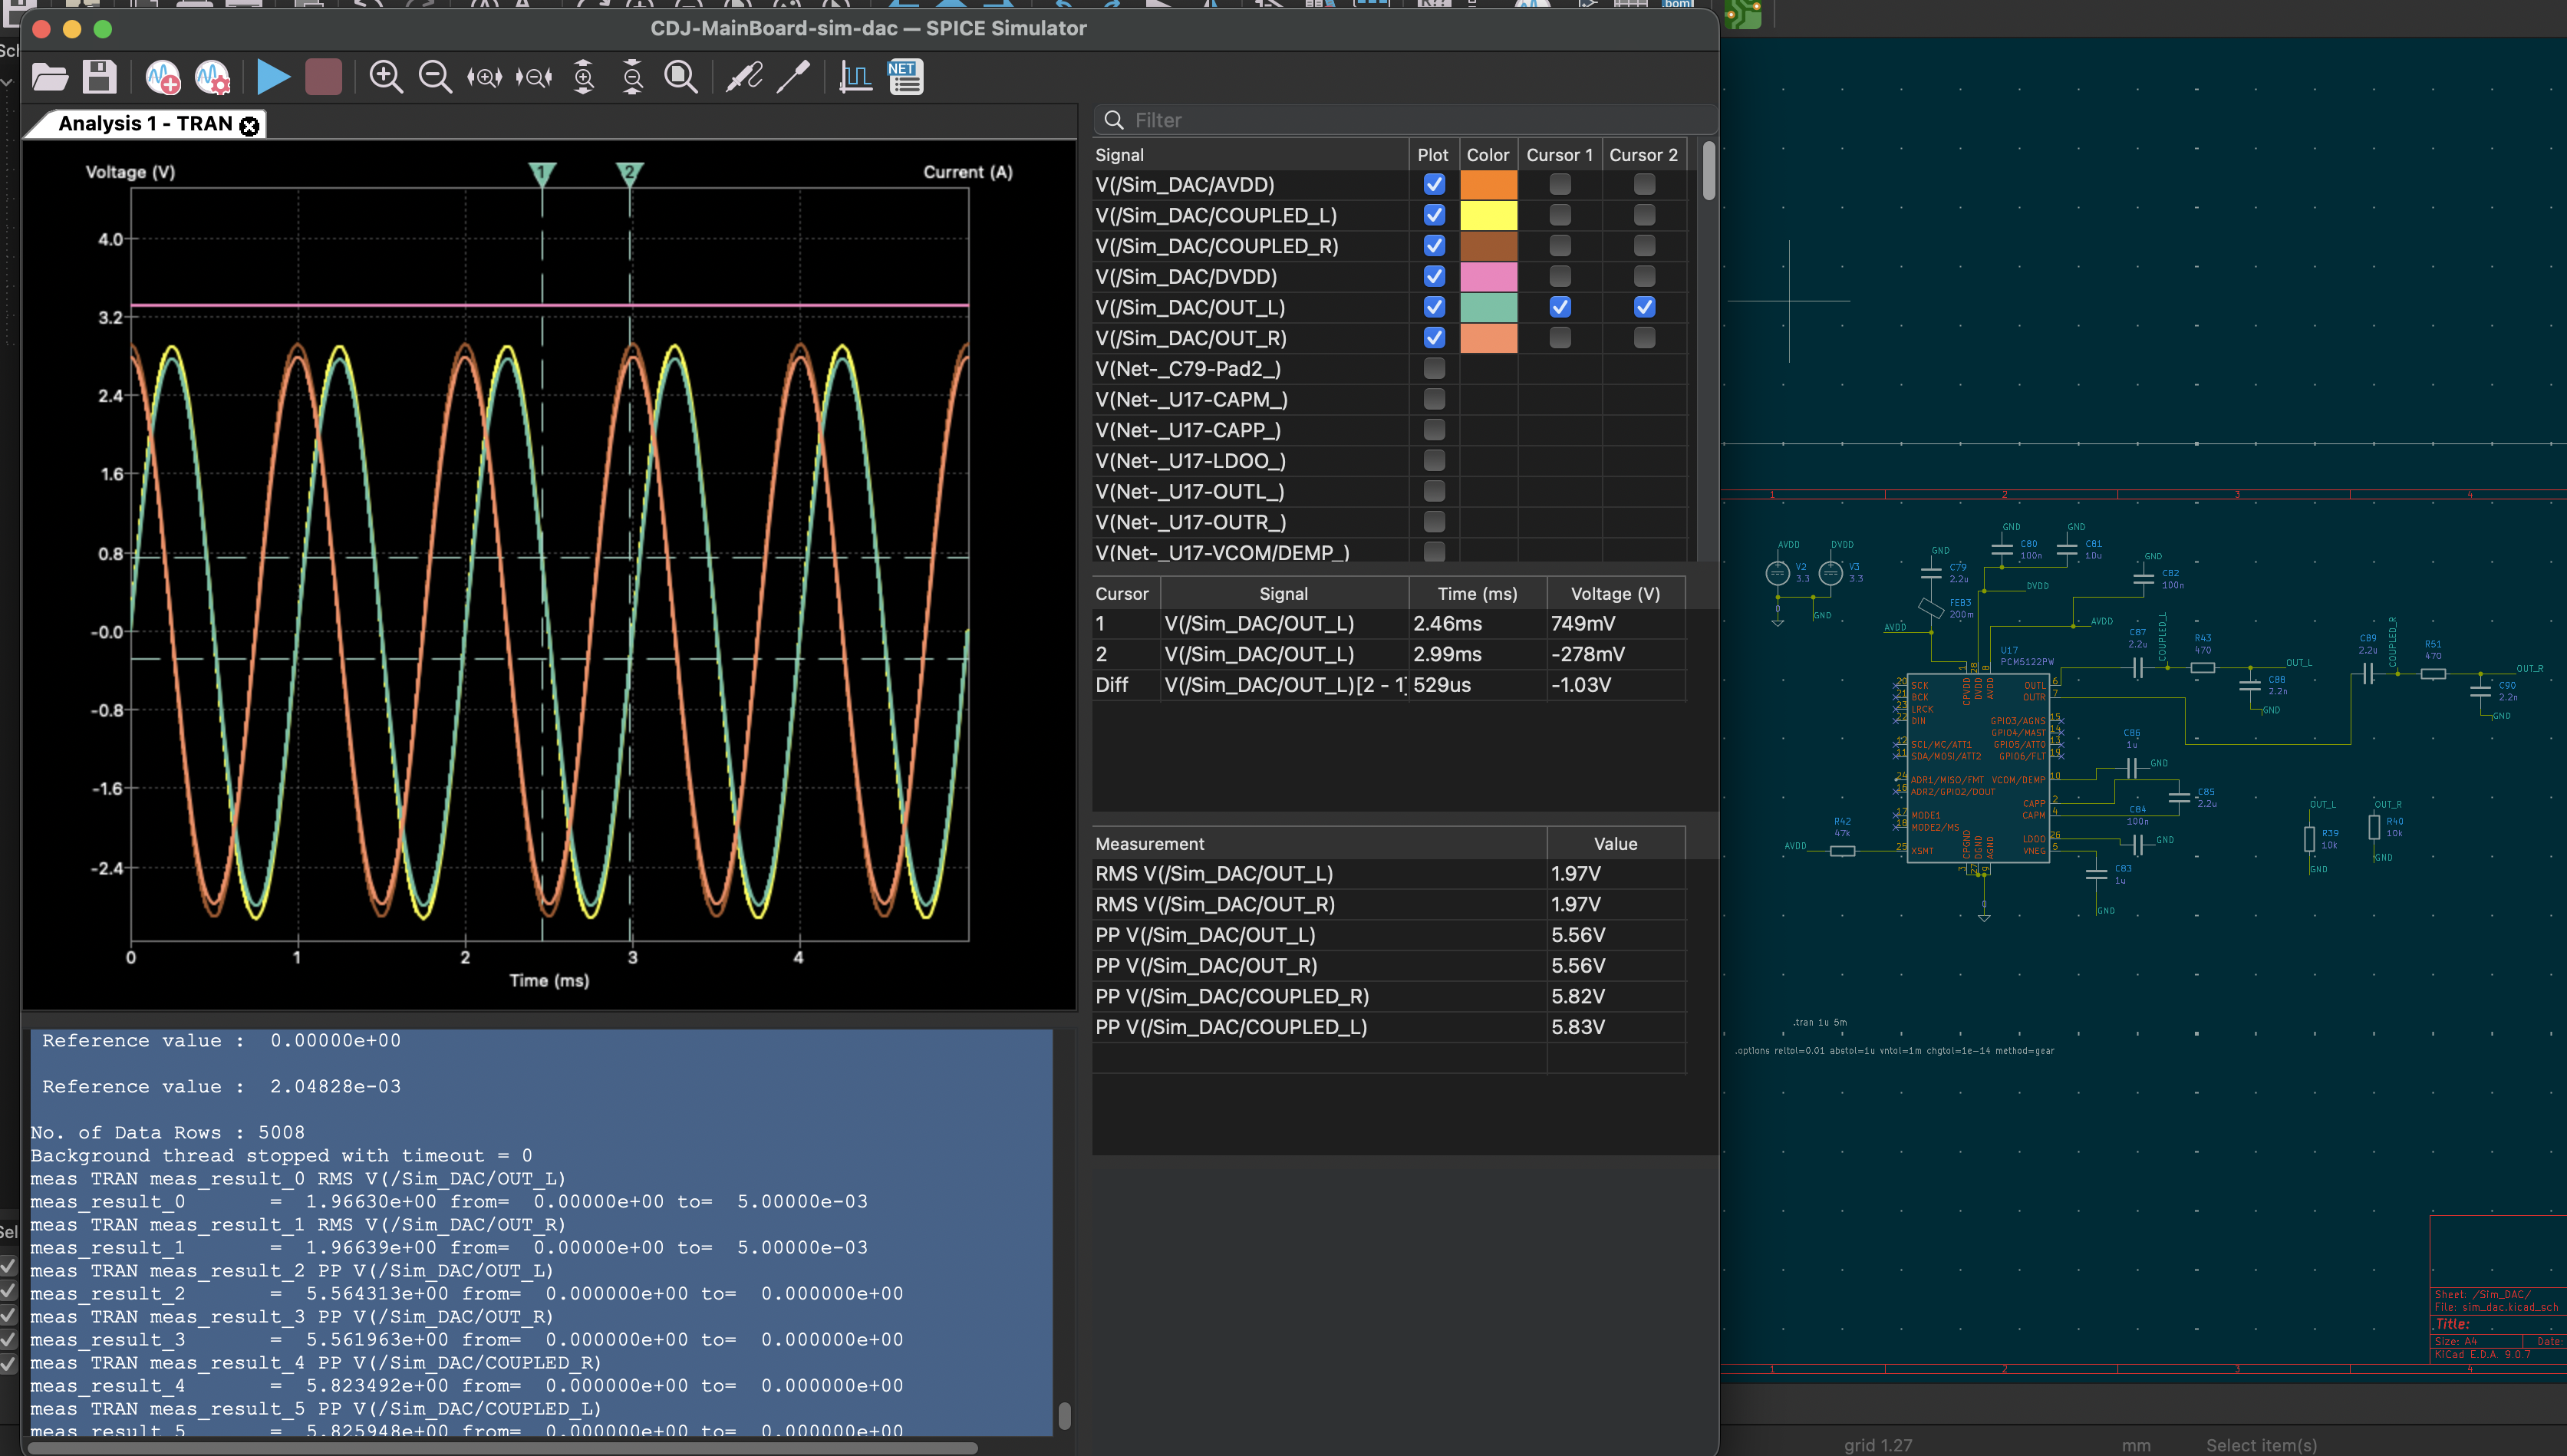Save the simulation workbook with the floppy icon
This screenshot has height=1456, width=2567.
coord(99,77)
